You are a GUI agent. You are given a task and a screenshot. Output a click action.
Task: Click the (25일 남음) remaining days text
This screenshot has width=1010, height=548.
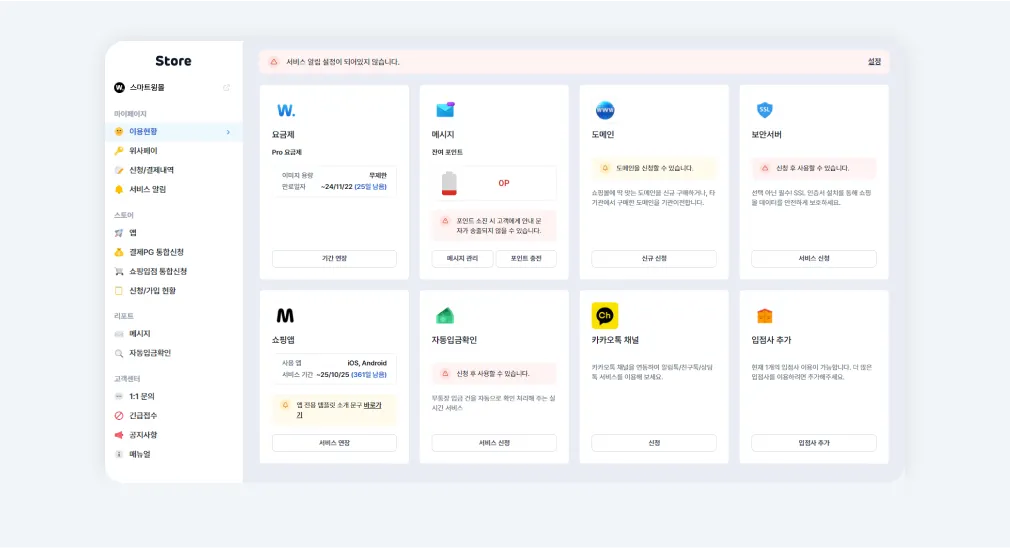[370, 187]
